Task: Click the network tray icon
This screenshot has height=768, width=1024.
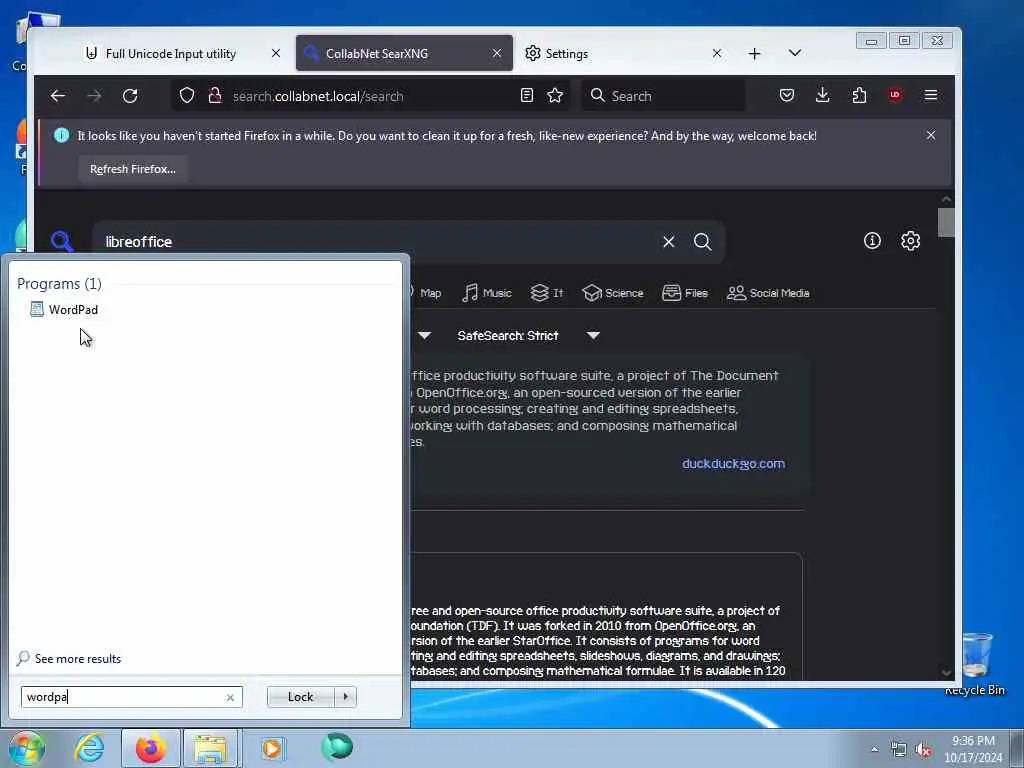Action: [x=899, y=750]
